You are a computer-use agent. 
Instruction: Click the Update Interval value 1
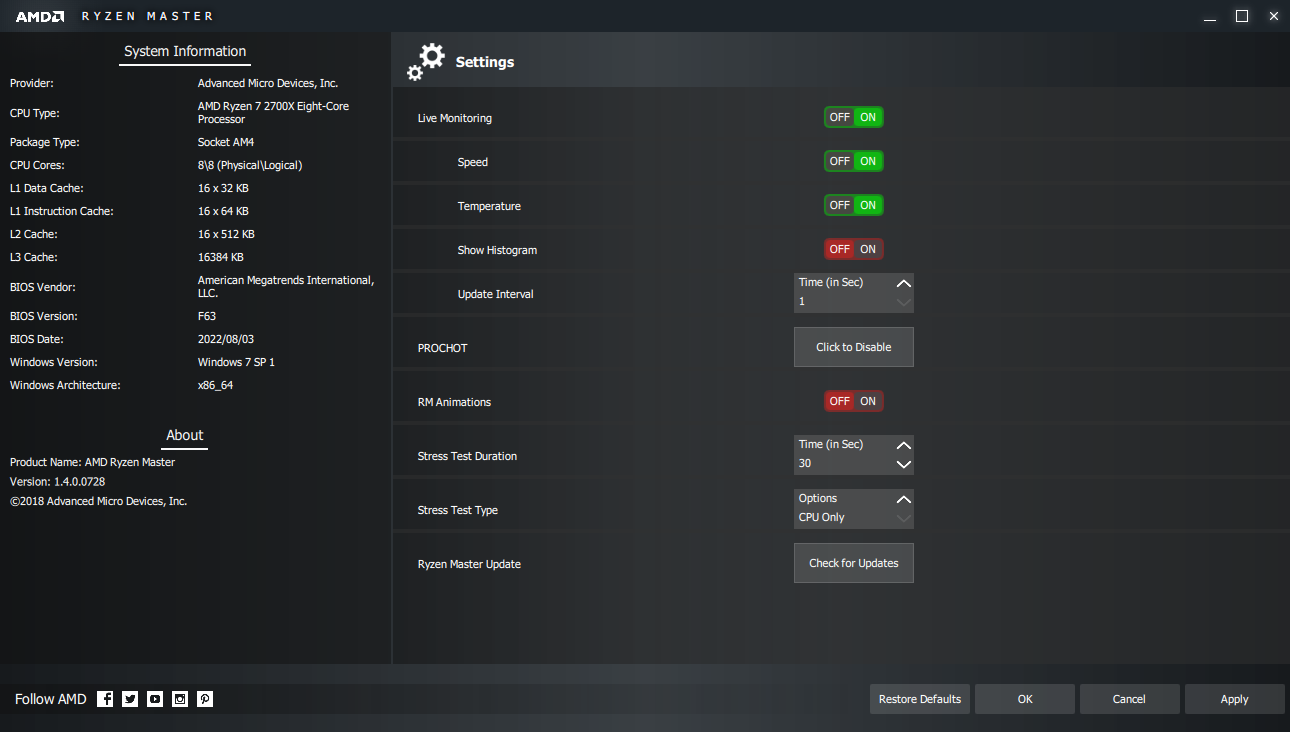tap(802, 301)
